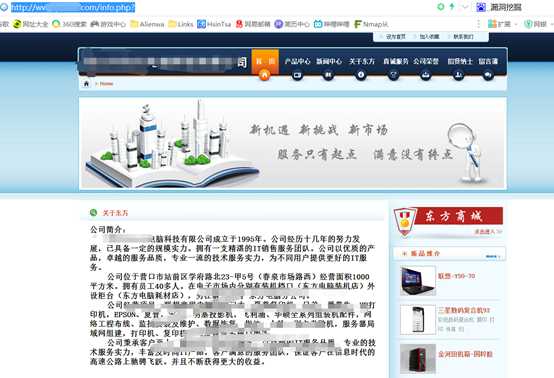
Task: Open 新闻中心 navigation item
Action: pos(329,61)
